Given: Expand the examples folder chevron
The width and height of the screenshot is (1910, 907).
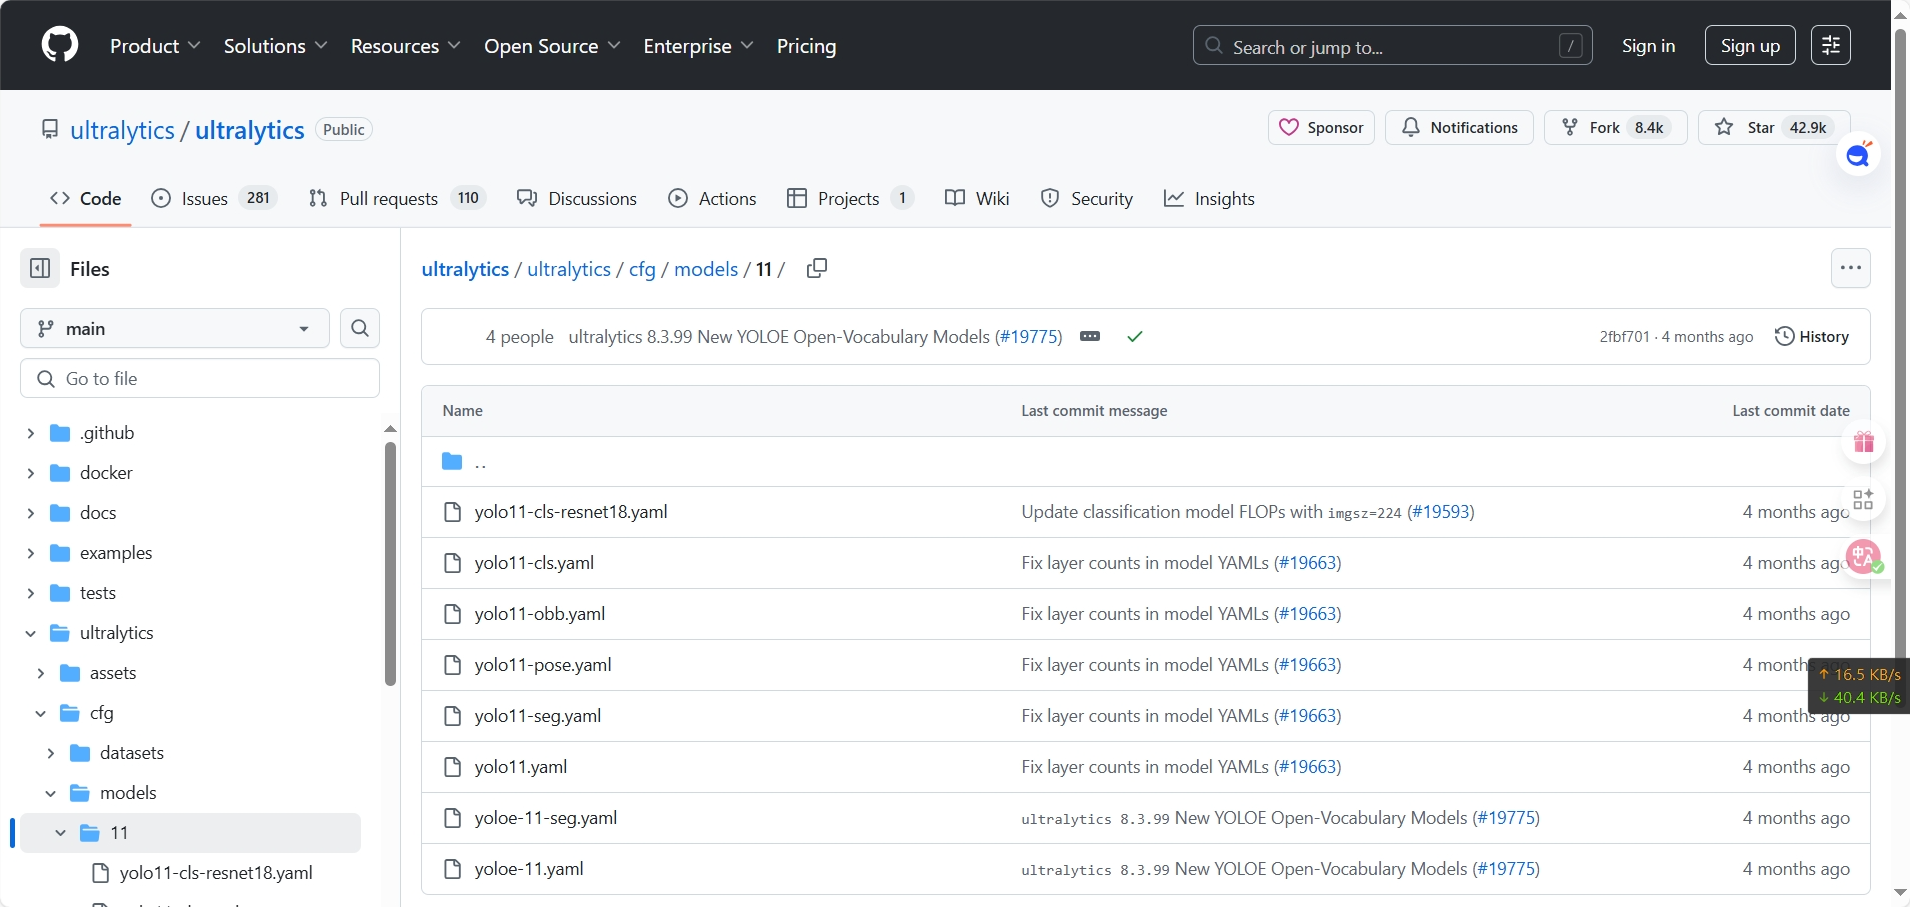Looking at the screenshot, I should click(30, 553).
